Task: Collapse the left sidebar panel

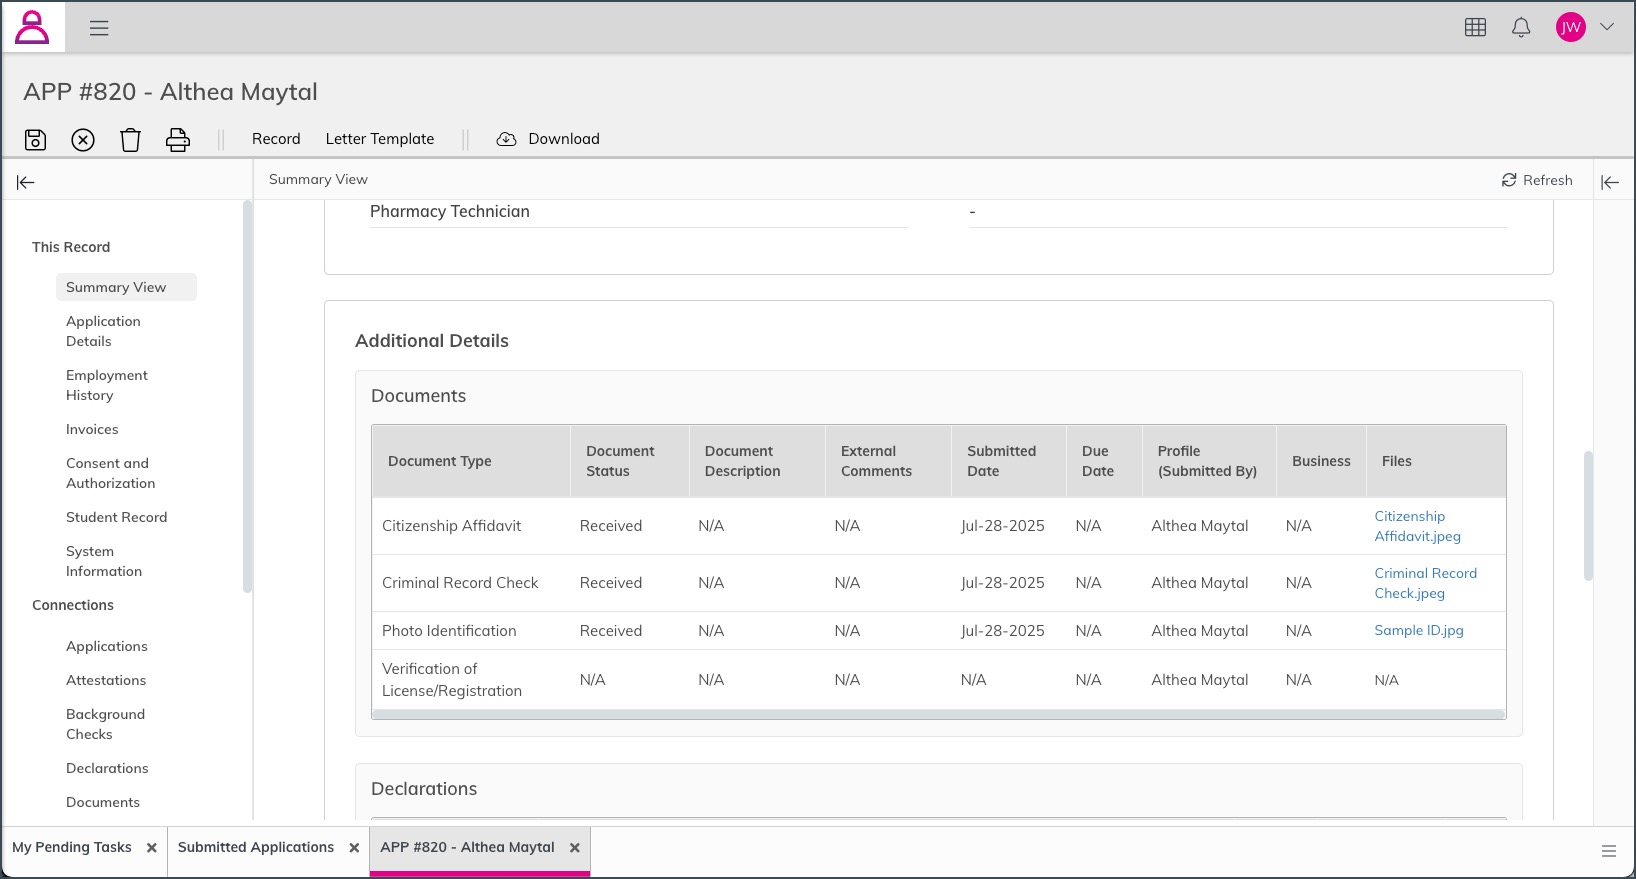Action: pyautogui.click(x=26, y=182)
